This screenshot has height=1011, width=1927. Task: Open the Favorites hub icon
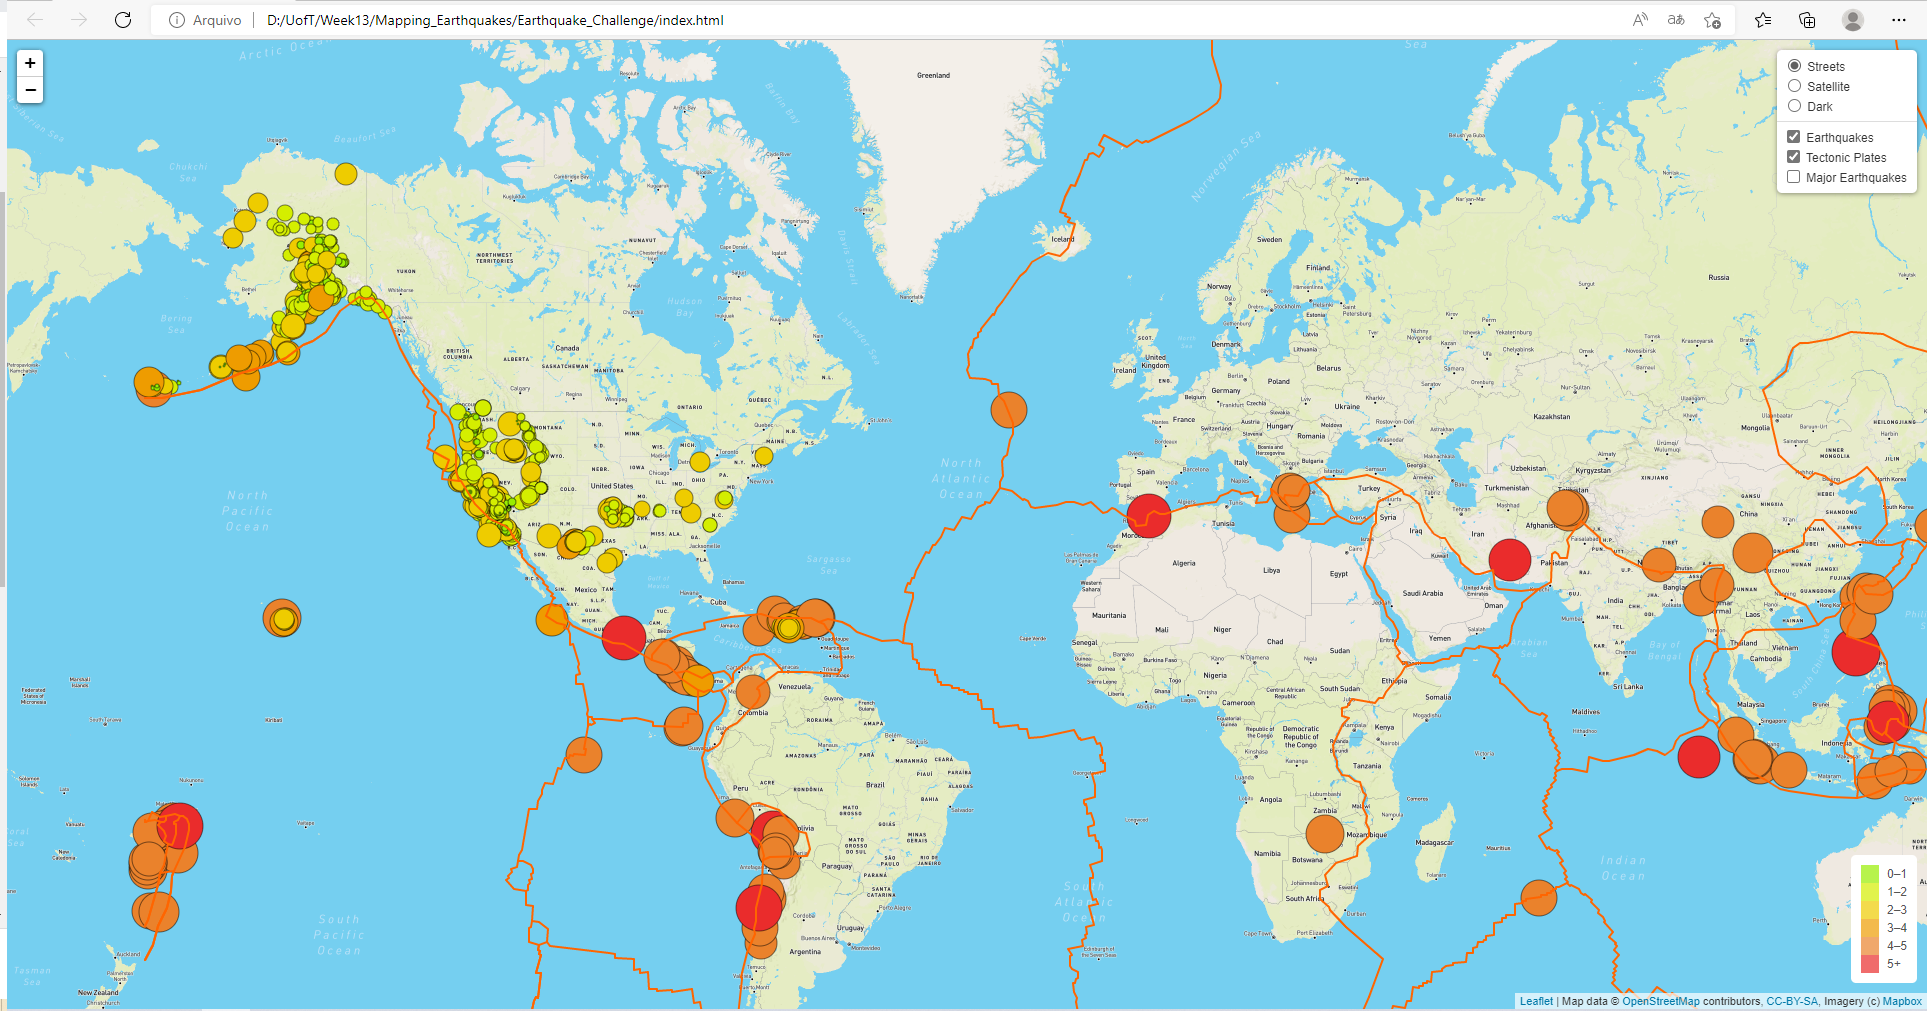pos(1763,19)
